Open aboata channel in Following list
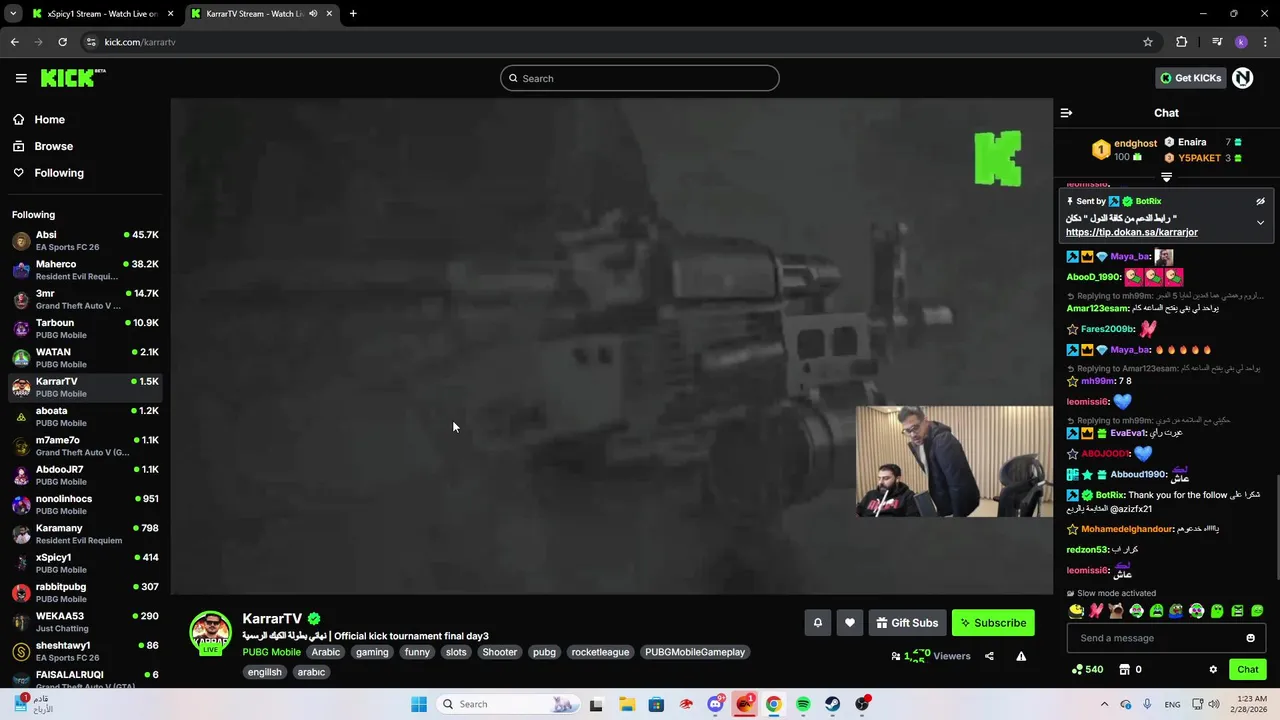 [x=85, y=416]
